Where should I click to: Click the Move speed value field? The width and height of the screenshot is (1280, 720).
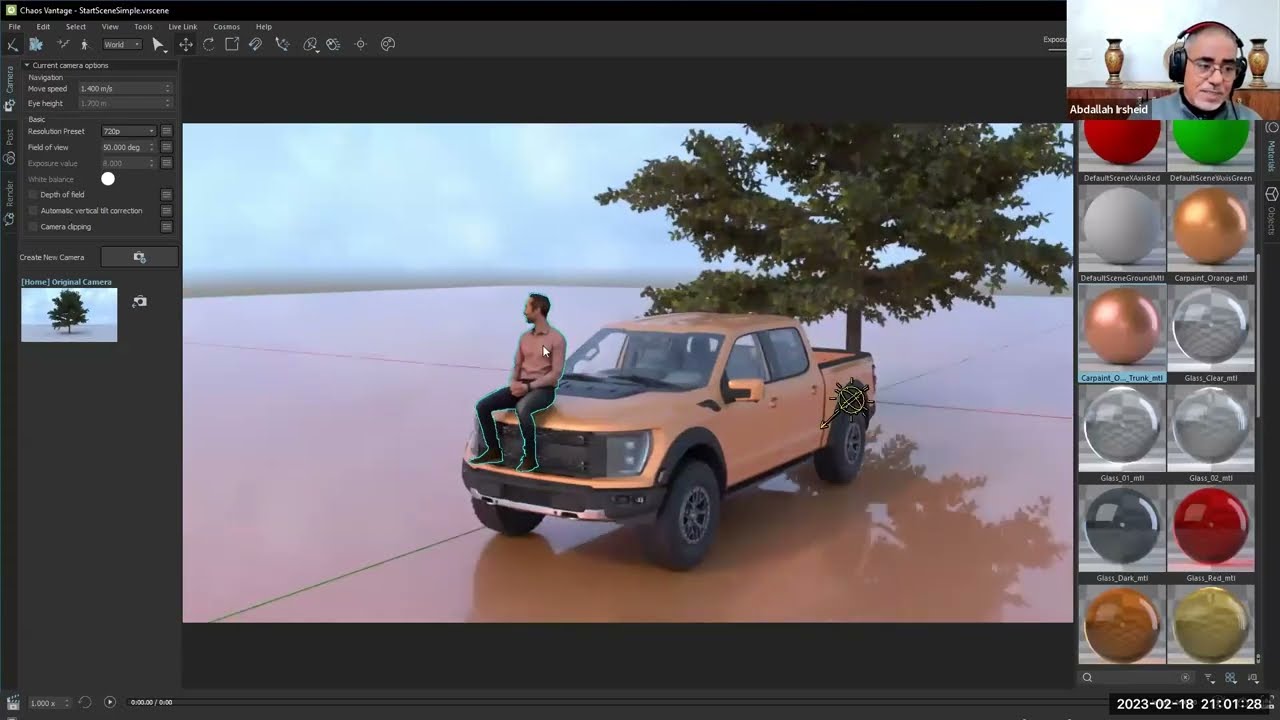[120, 88]
